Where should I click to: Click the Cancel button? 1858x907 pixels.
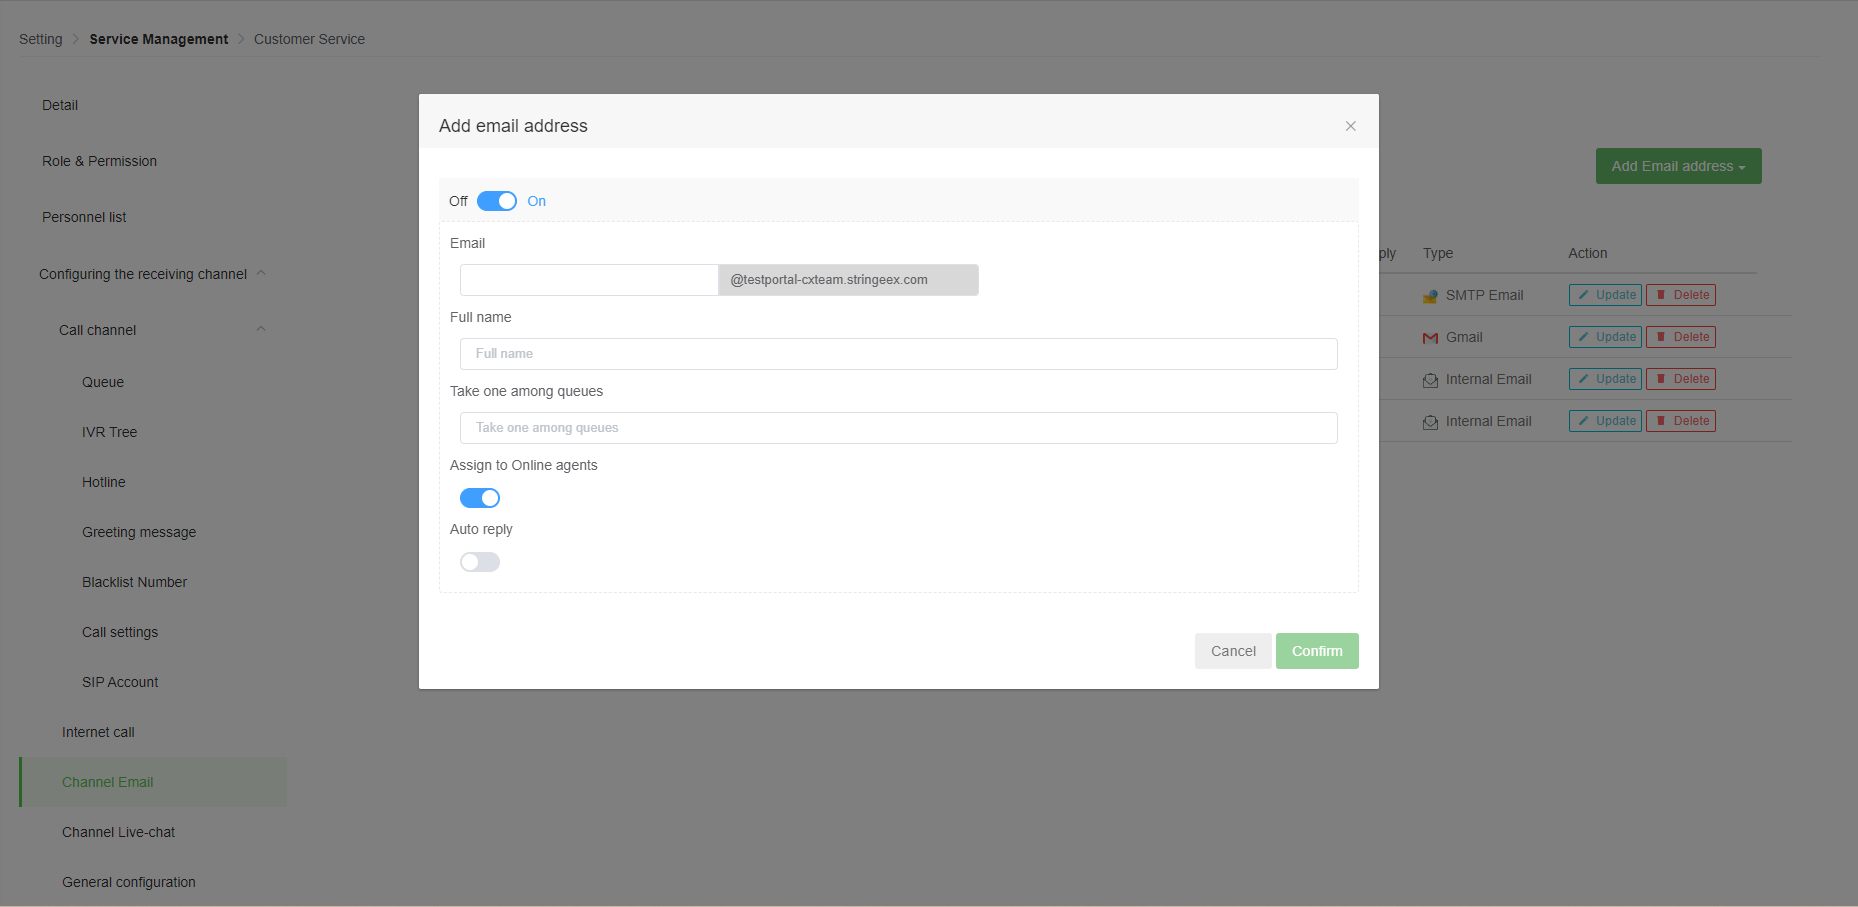pyautogui.click(x=1233, y=651)
